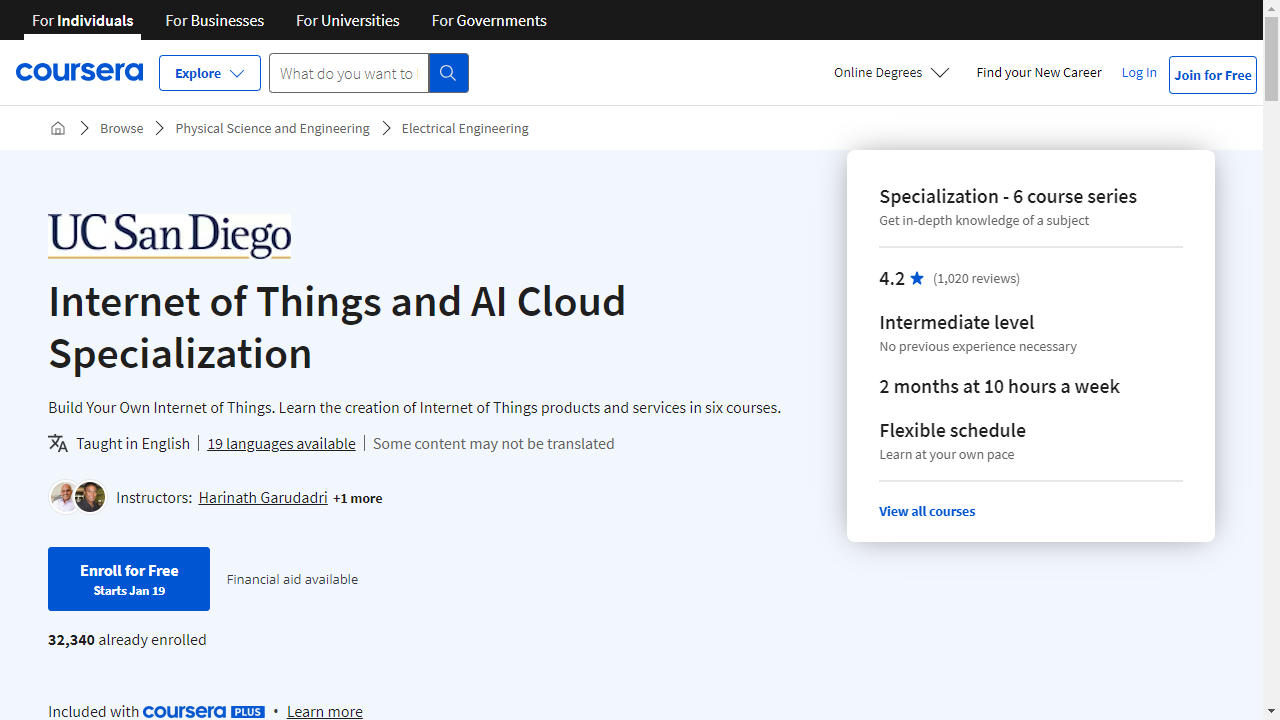Click 'Specialization - 6 course series' heading
This screenshot has height=720, width=1280.
tap(1008, 196)
